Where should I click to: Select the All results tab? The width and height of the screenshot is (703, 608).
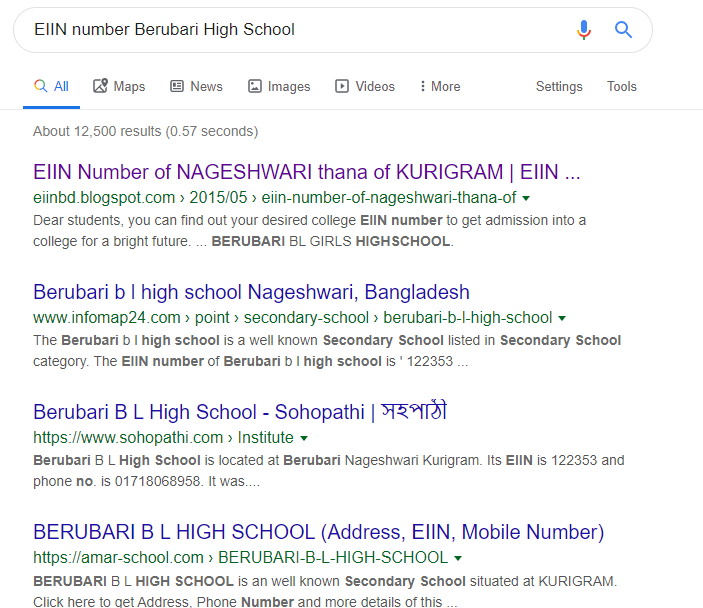pyautogui.click(x=52, y=86)
